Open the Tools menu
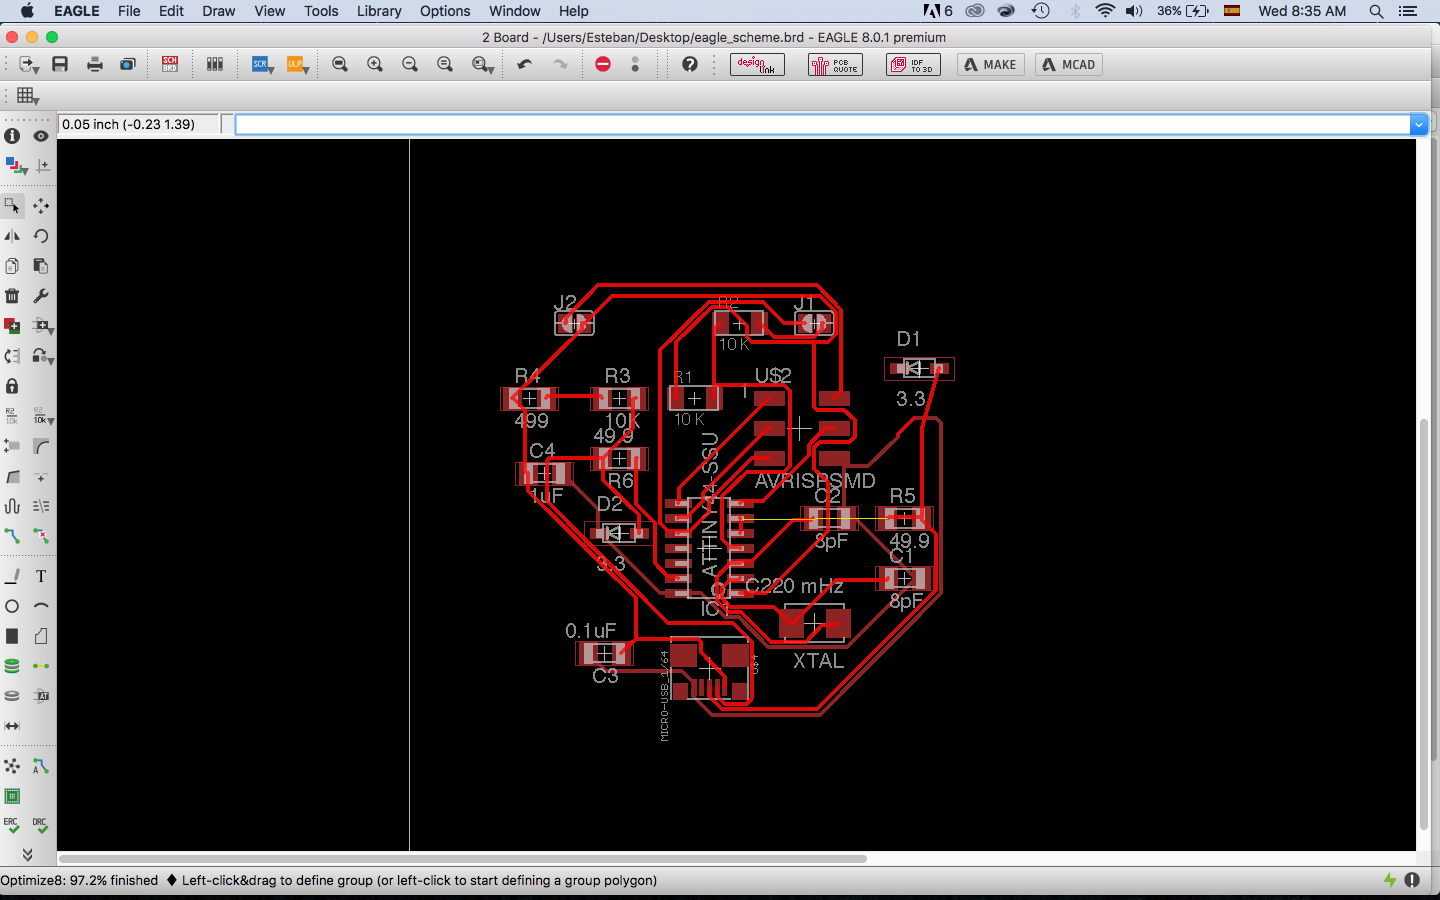Viewport: 1440px width, 900px height. (321, 11)
